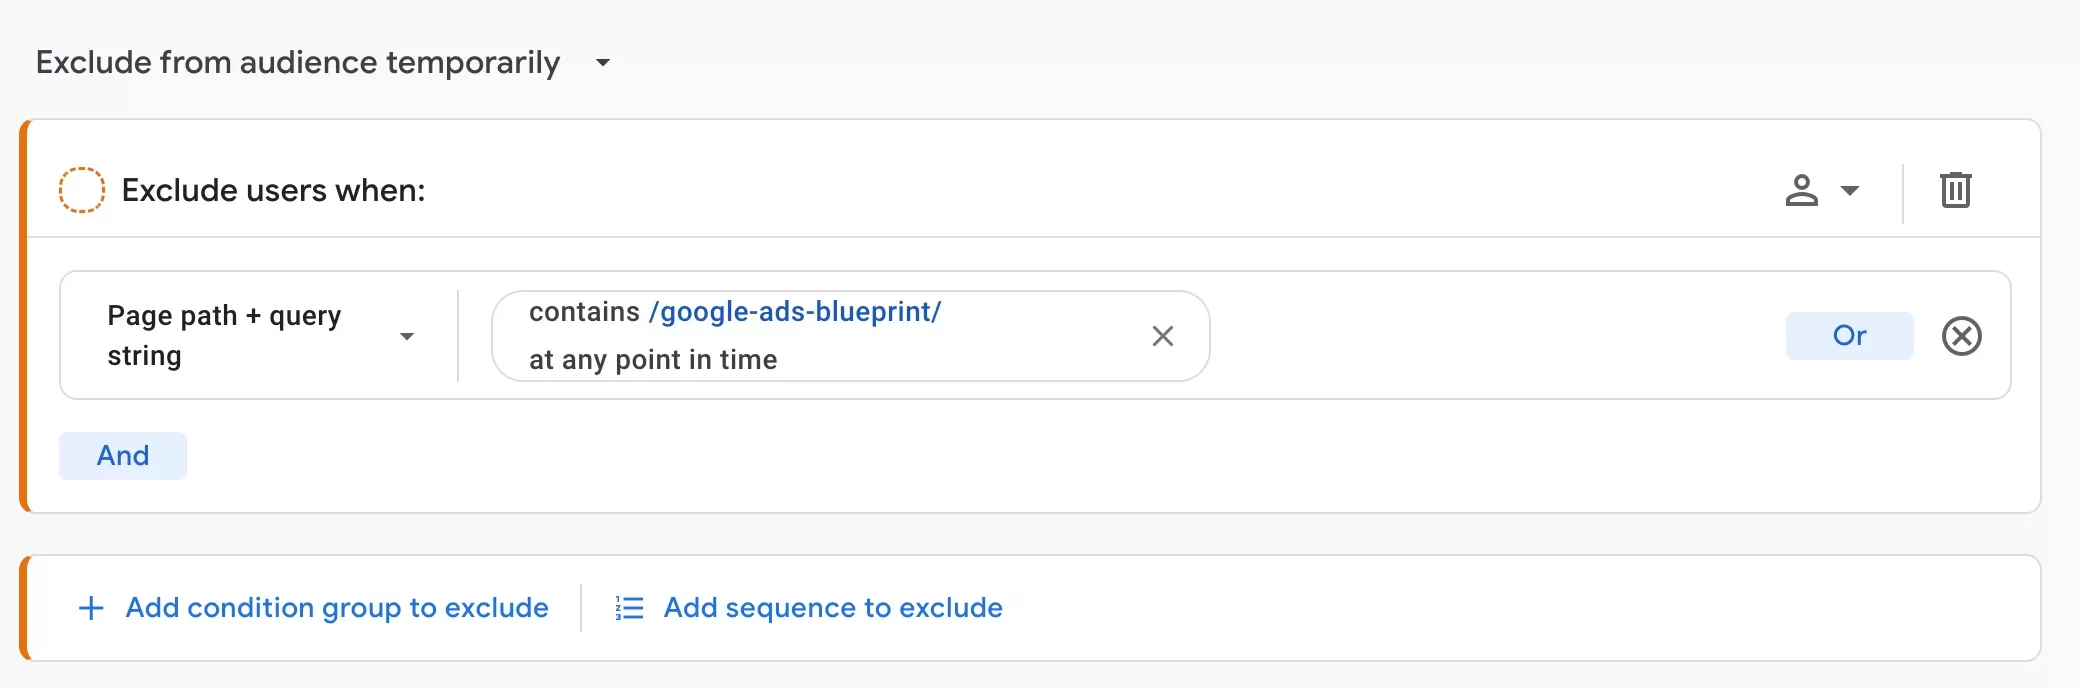Click the Exclude from audience temporarily label
Image resolution: width=2080 pixels, height=688 pixels.
(x=298, y=63)
